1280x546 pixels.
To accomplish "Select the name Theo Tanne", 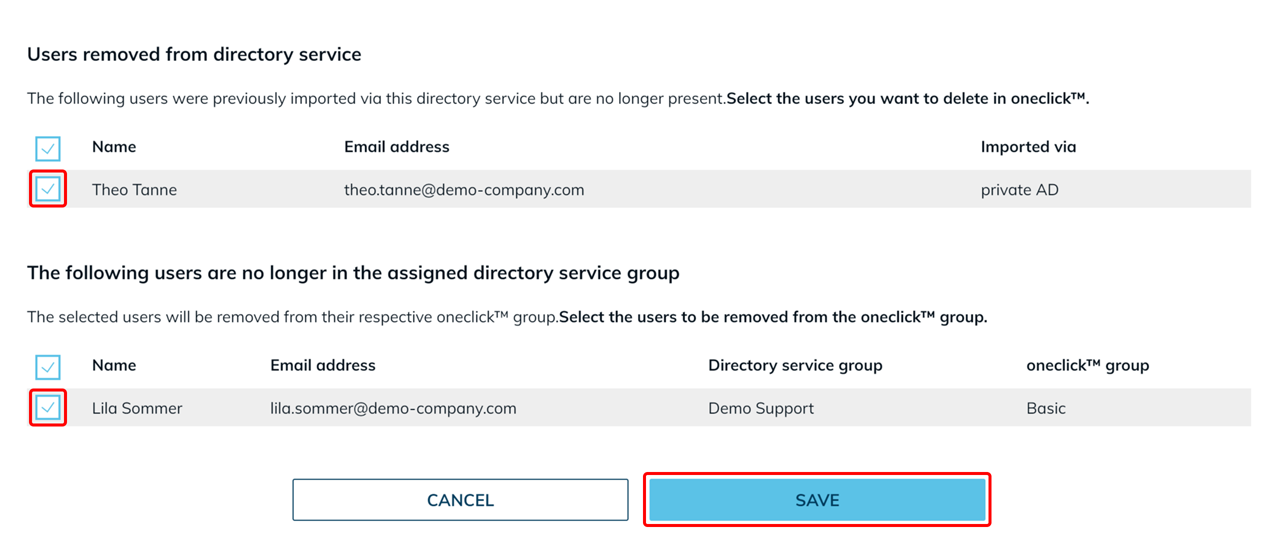I will point(134,190).
